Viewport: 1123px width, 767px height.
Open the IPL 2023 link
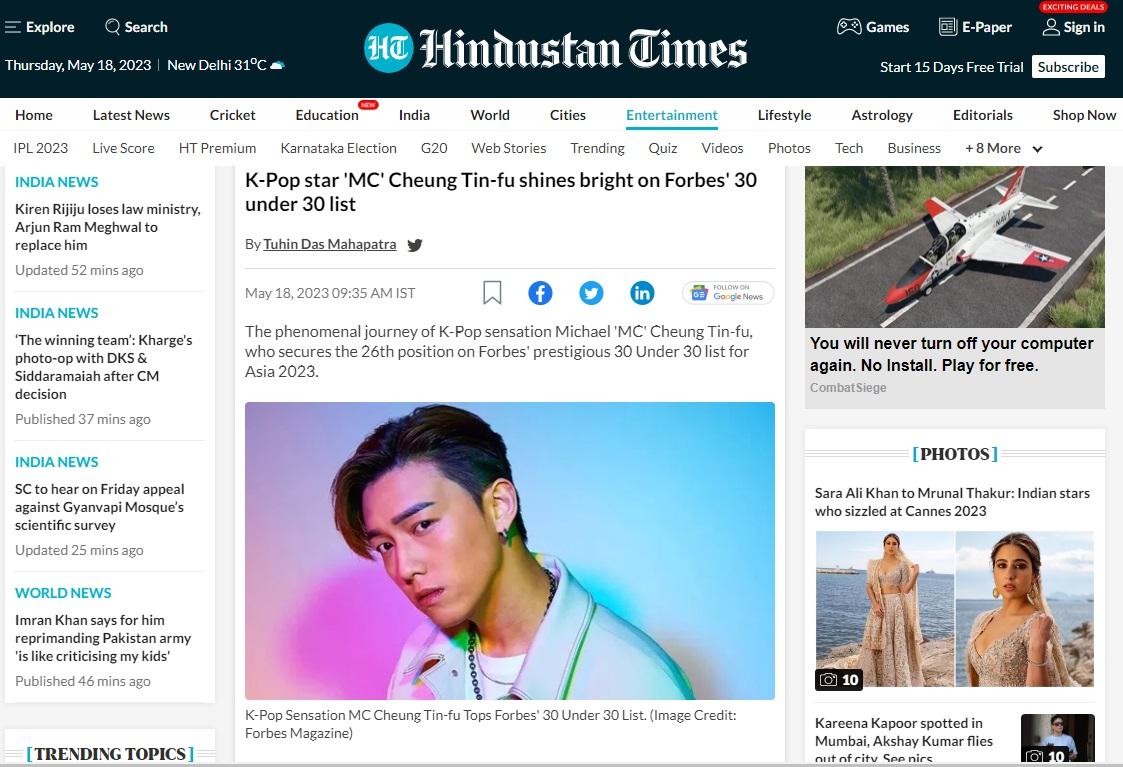coord(41,148)
